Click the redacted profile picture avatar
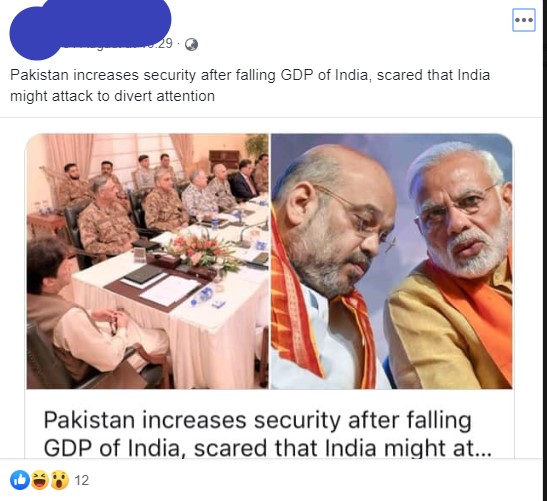This screenshot has height=501, width=547. pyautogui.click(x=34, y=33)
